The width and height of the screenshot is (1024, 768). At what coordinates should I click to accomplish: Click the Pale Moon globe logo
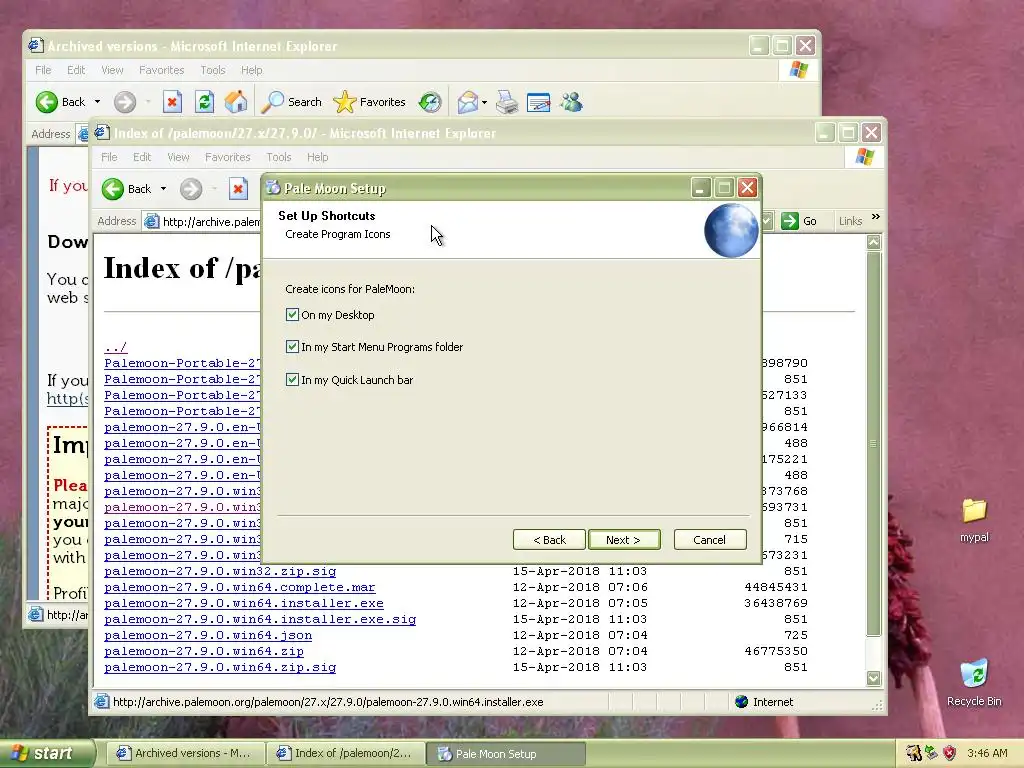click(731, 230)
